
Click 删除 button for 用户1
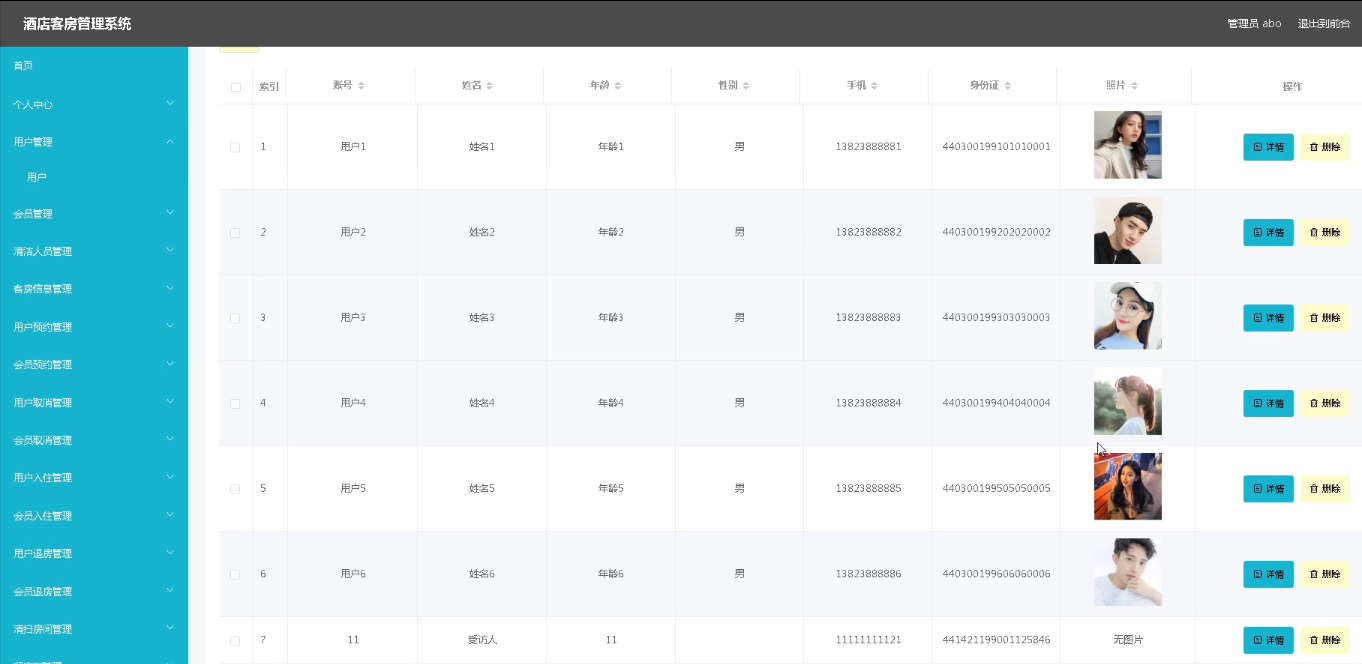1325,147
